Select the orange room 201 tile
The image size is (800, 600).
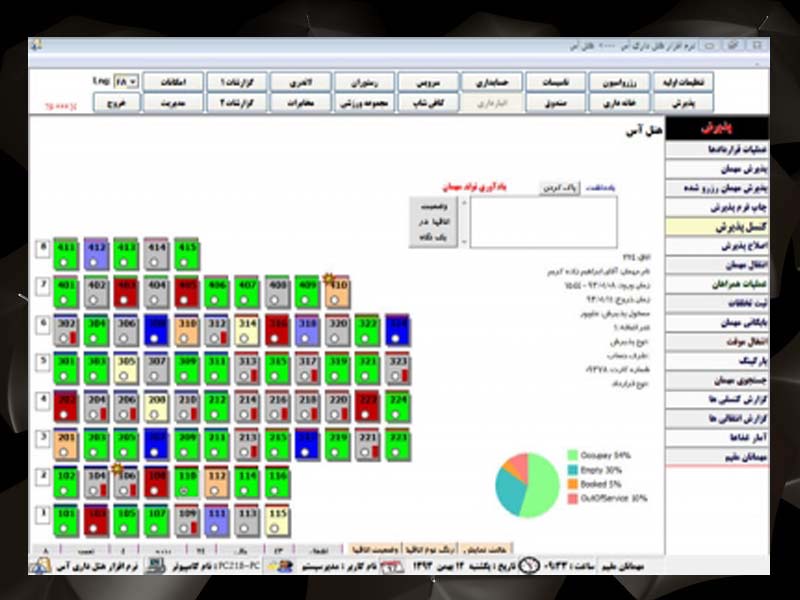[x=67, y=444]
